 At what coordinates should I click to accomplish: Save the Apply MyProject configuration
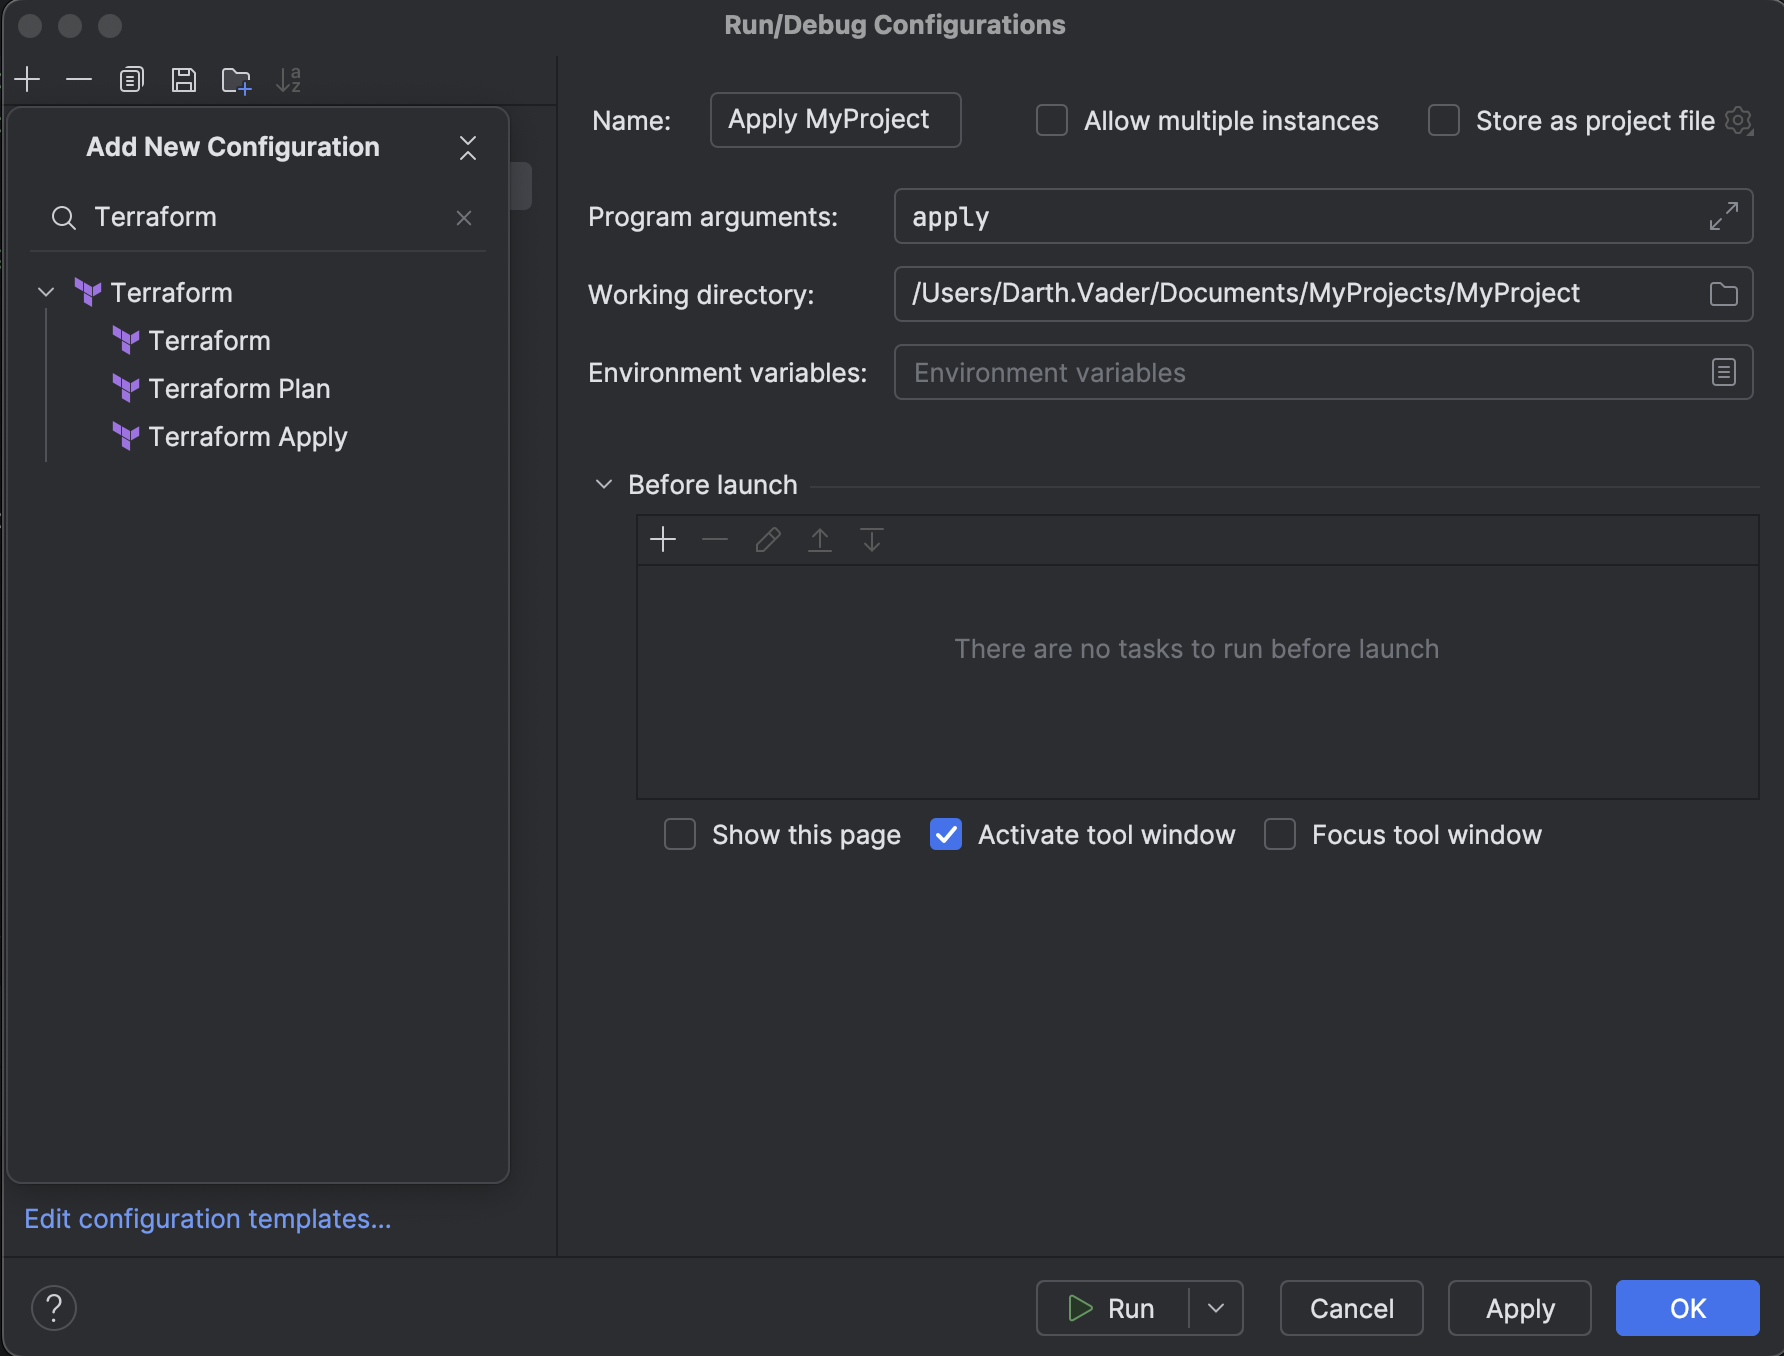(184, 79)
